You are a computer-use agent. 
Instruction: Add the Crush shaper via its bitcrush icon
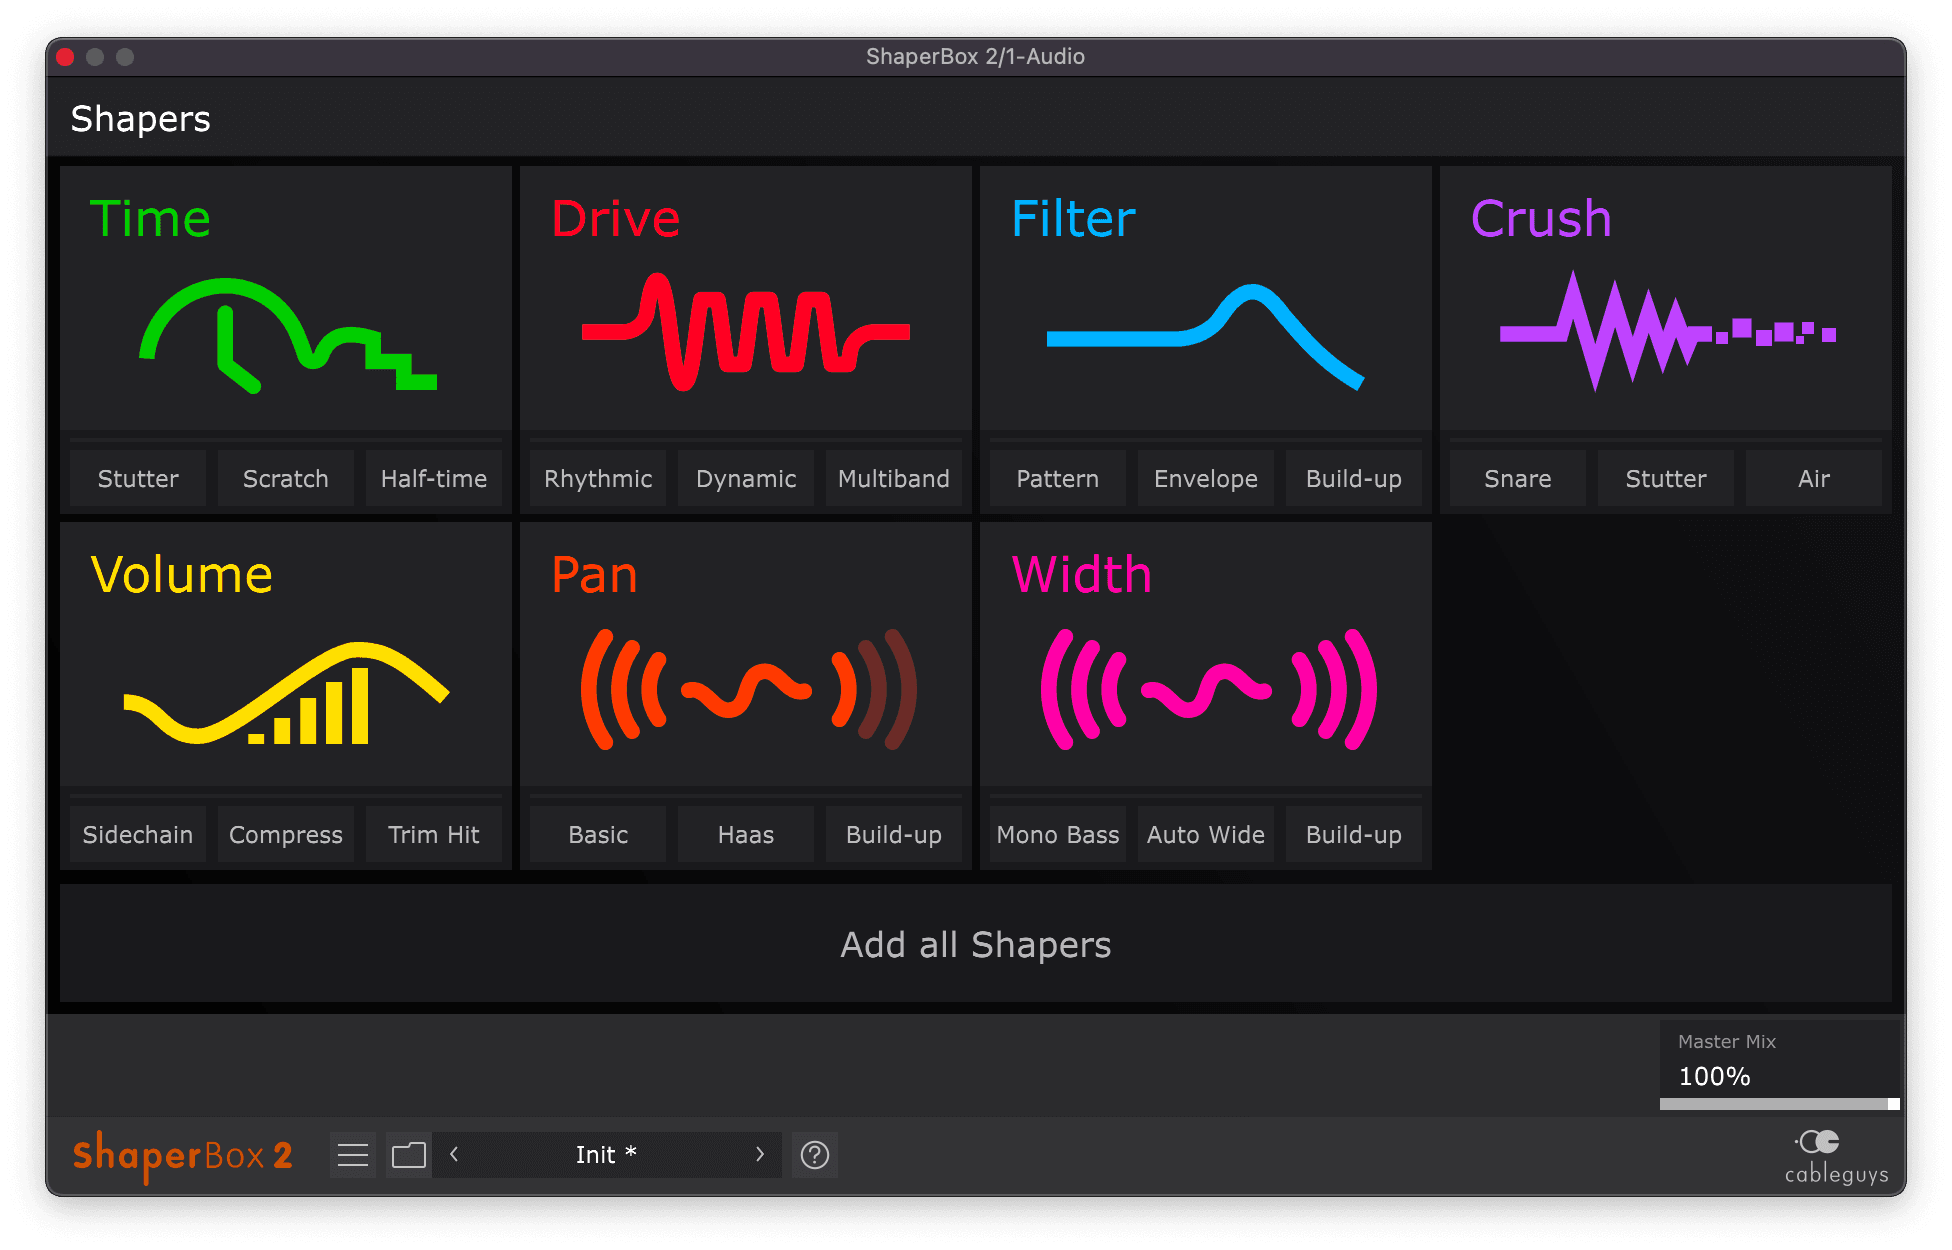click(x=1666, y=332)
